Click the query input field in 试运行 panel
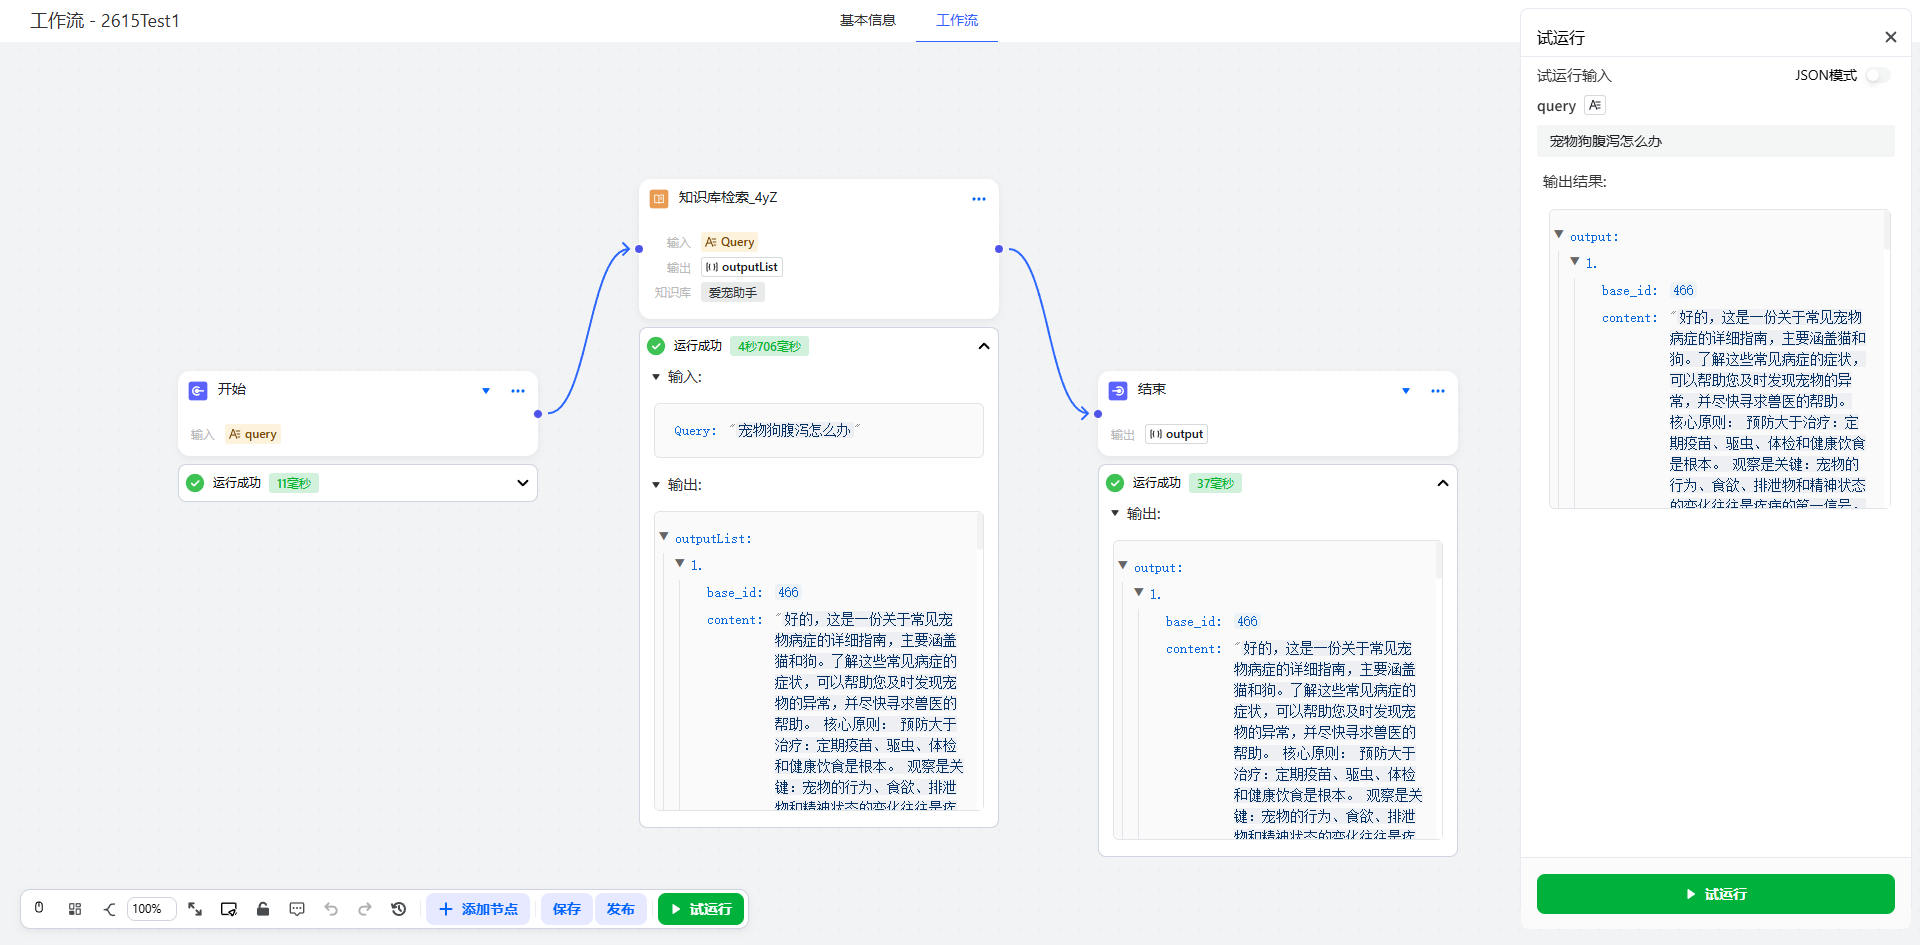The image size is (1920, 945). 1715,141
